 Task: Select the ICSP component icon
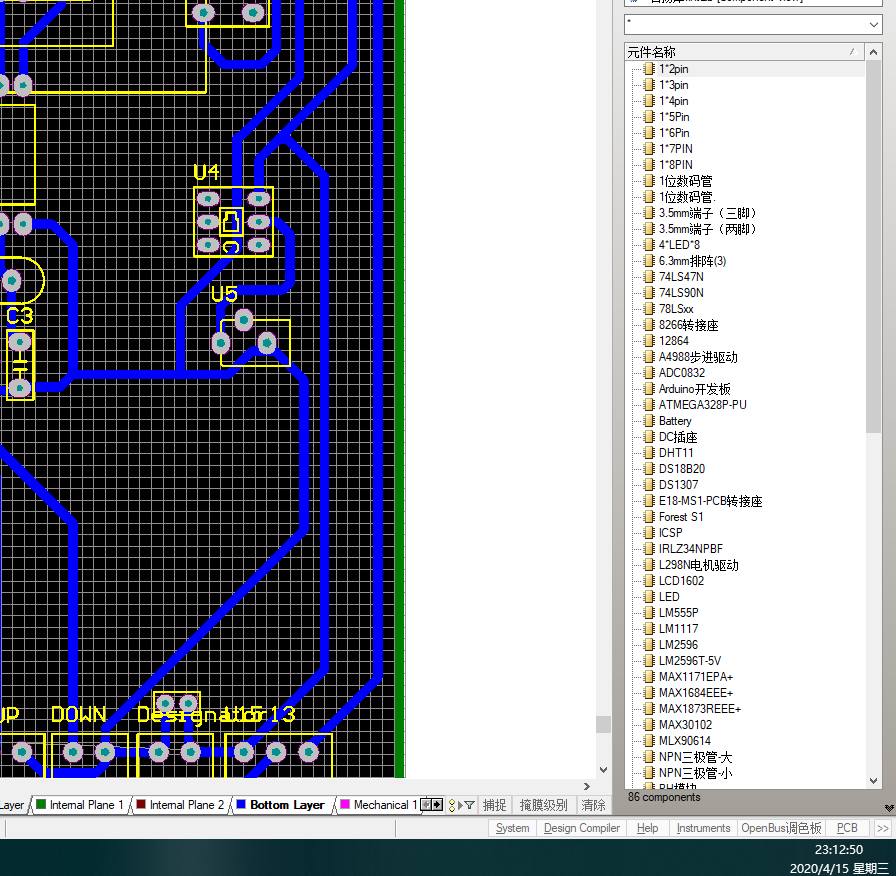tap(648, 533)
